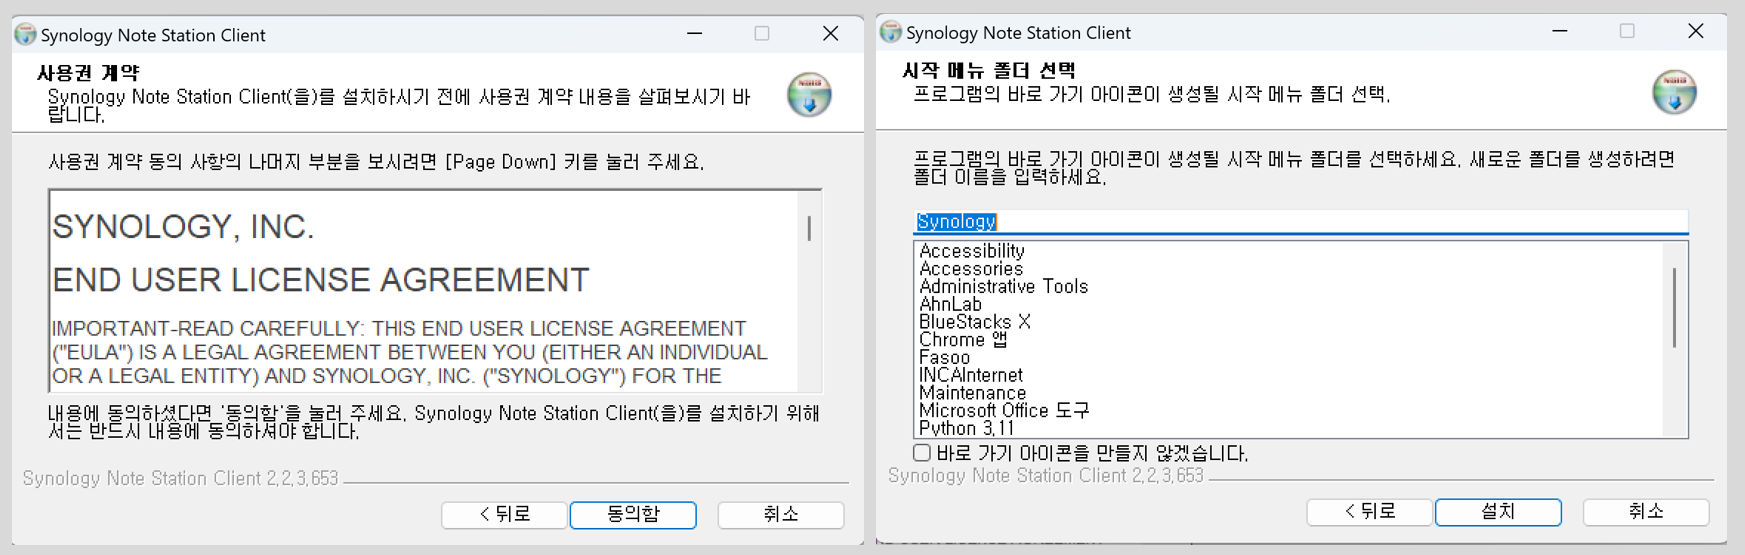The width and height of the screenshot is (1745, 555).
Task: Select AhnLab in the folder list
Action: [950, 304]
